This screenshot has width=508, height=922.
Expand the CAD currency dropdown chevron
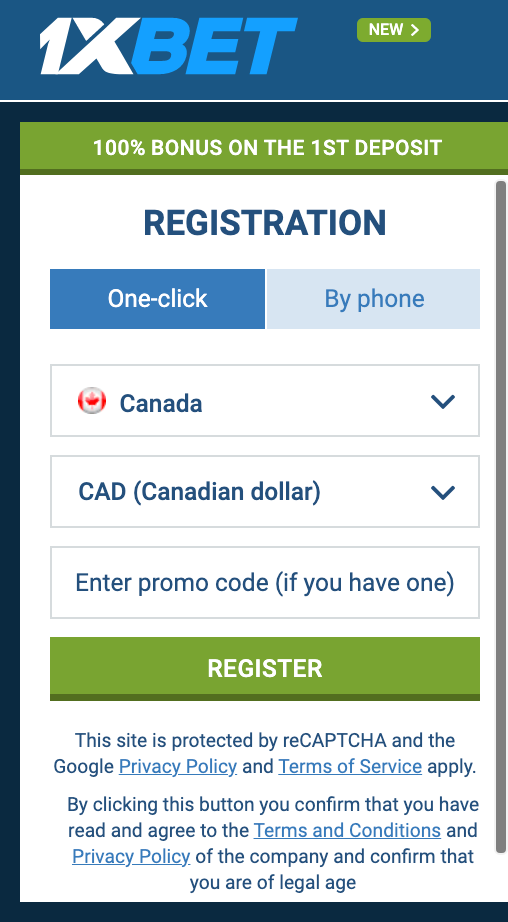[x=443, y=492]
